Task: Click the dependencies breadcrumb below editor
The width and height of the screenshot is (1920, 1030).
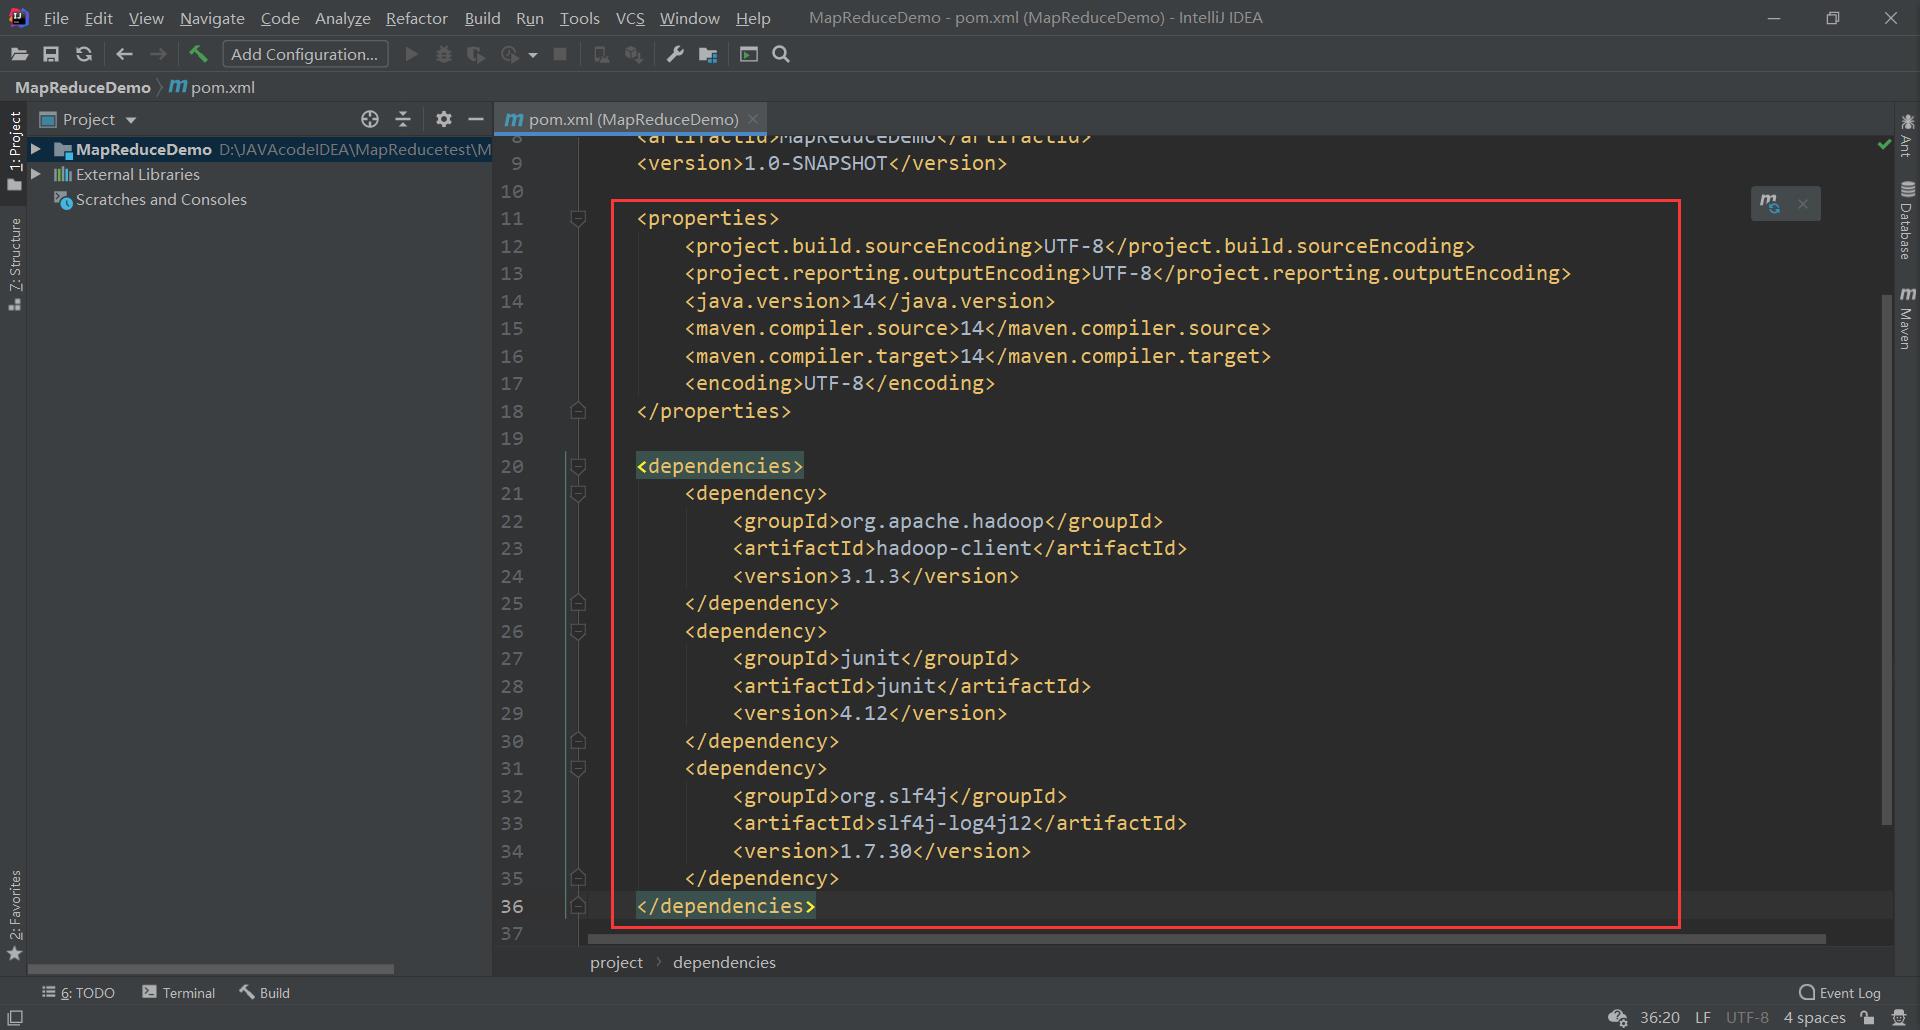Action: pyautogui.click(x=724, y=962)
